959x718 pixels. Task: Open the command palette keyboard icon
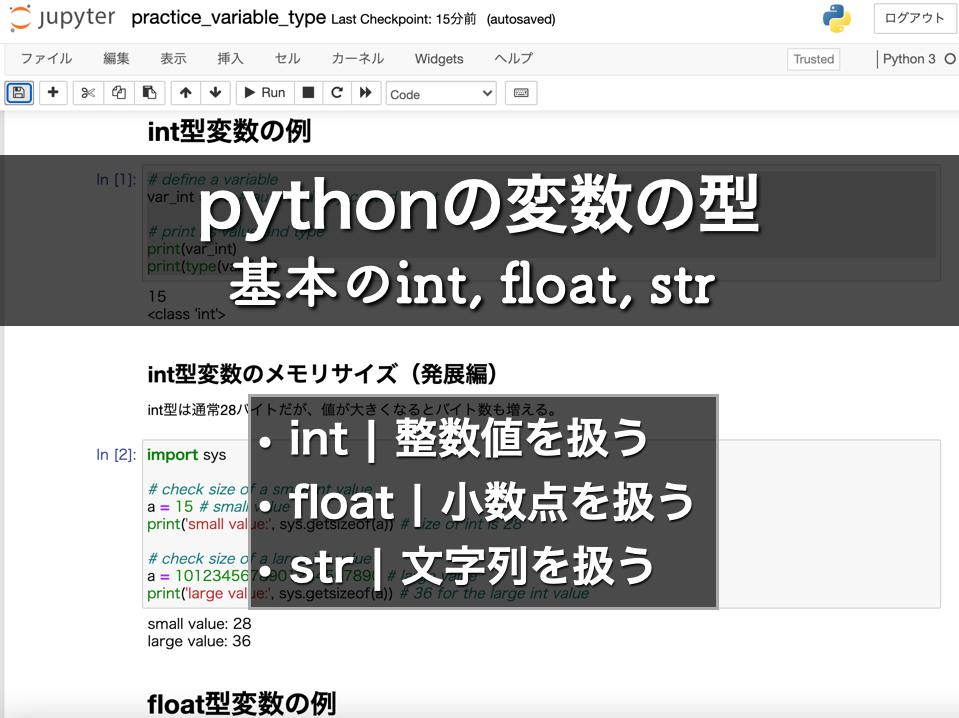pyautogui.click(x=521, y=92)
